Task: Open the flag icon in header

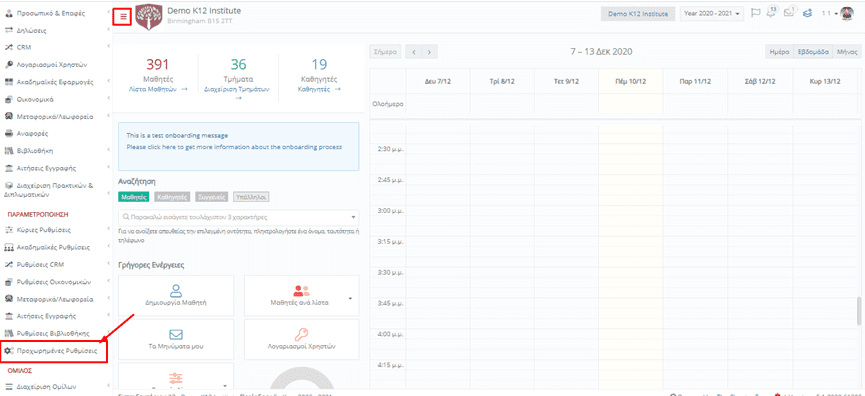Action: 756,13
